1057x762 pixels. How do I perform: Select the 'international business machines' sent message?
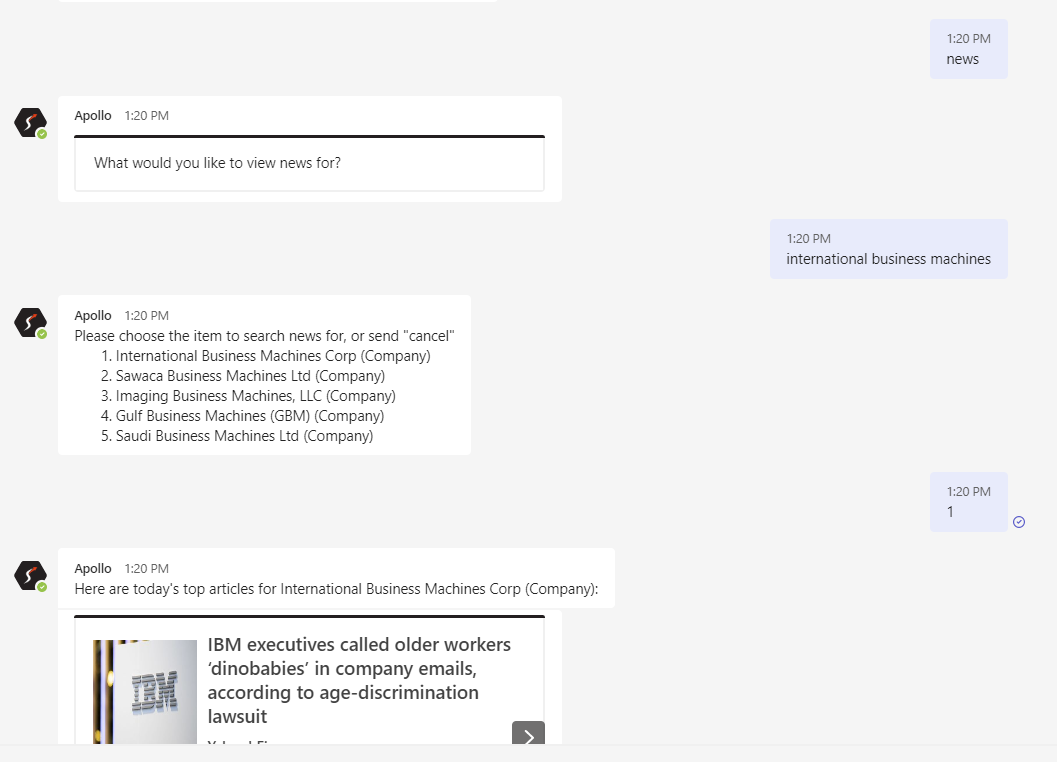888,249
